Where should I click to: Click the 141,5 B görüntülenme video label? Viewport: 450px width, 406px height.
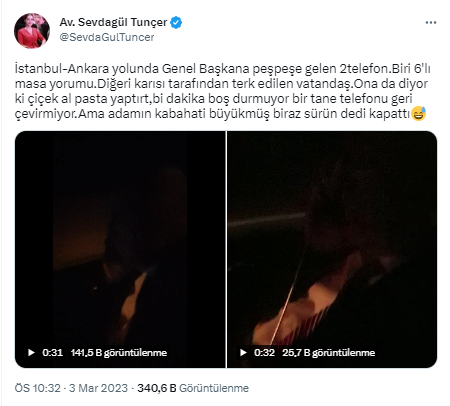tap(119, 353)
